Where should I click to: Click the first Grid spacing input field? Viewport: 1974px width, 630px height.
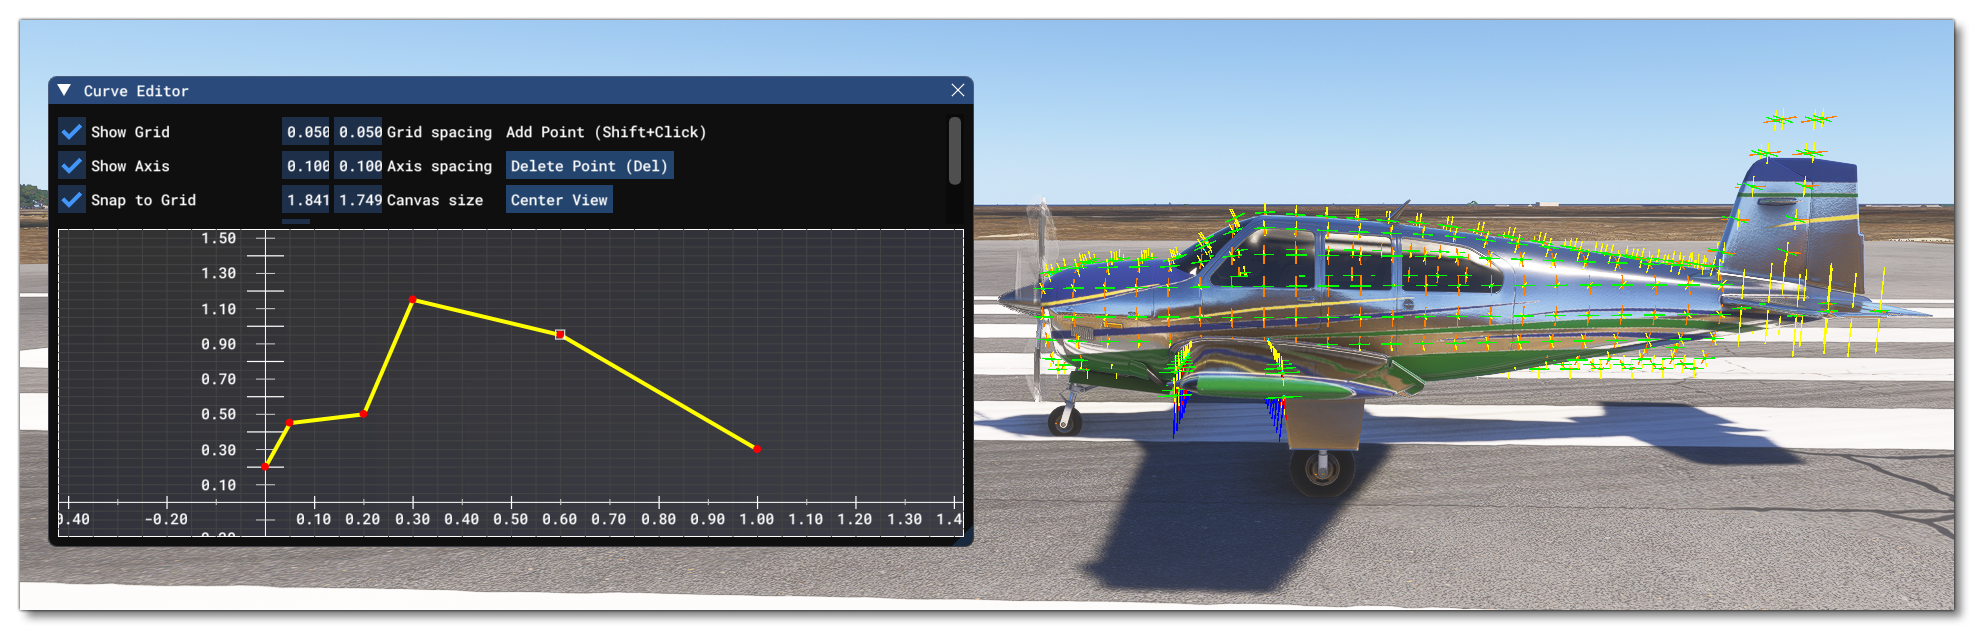pos(306,132)
